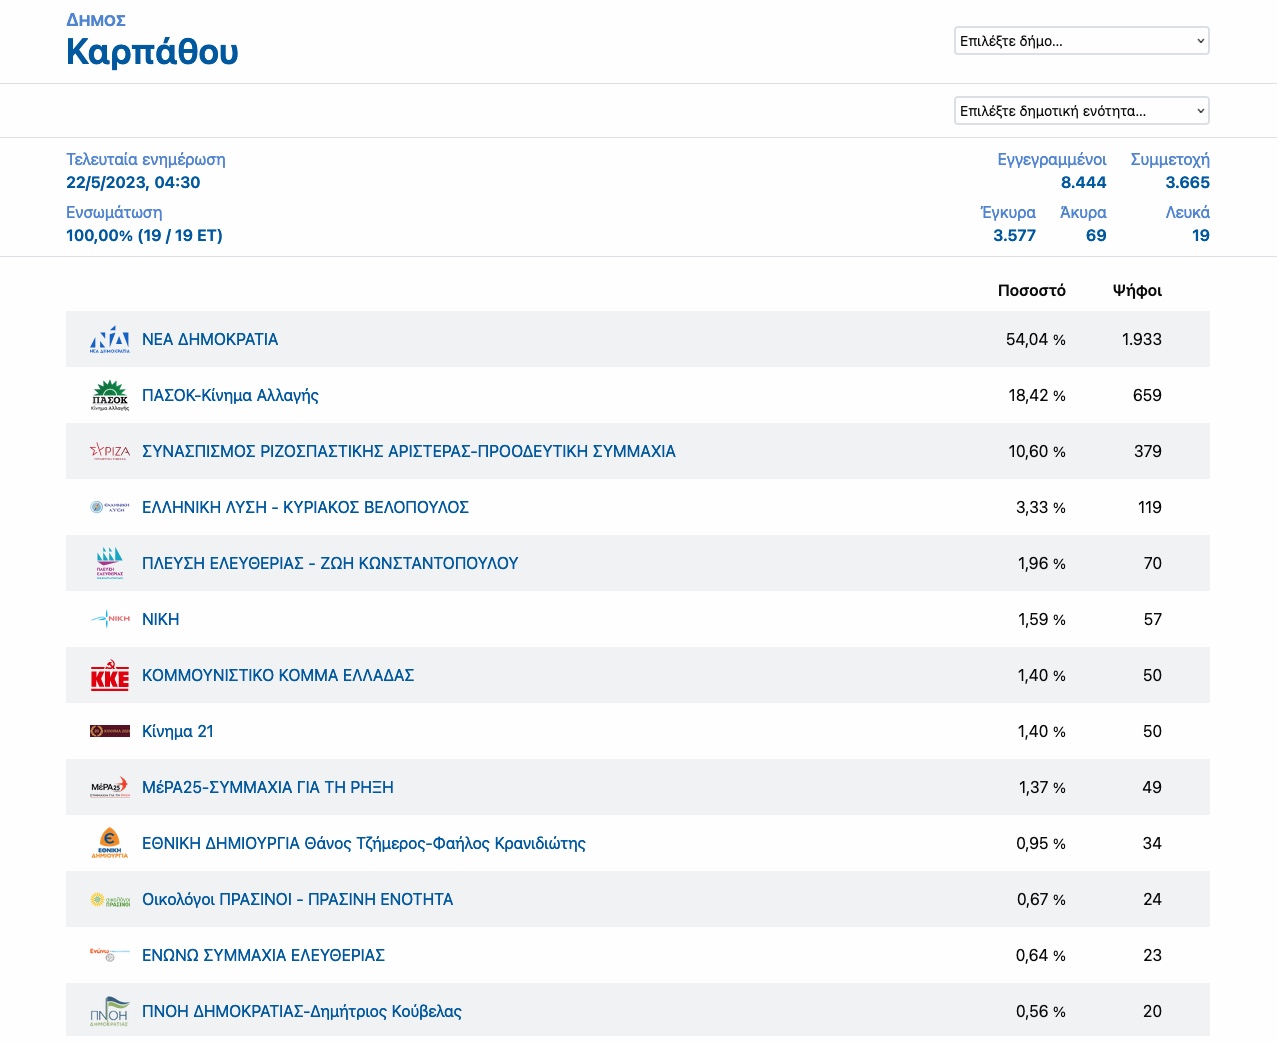This screenshot has height=1044, width=1277.
Task: Click the Νέα Δημοκρατία party logo
Action: [110, 339]
